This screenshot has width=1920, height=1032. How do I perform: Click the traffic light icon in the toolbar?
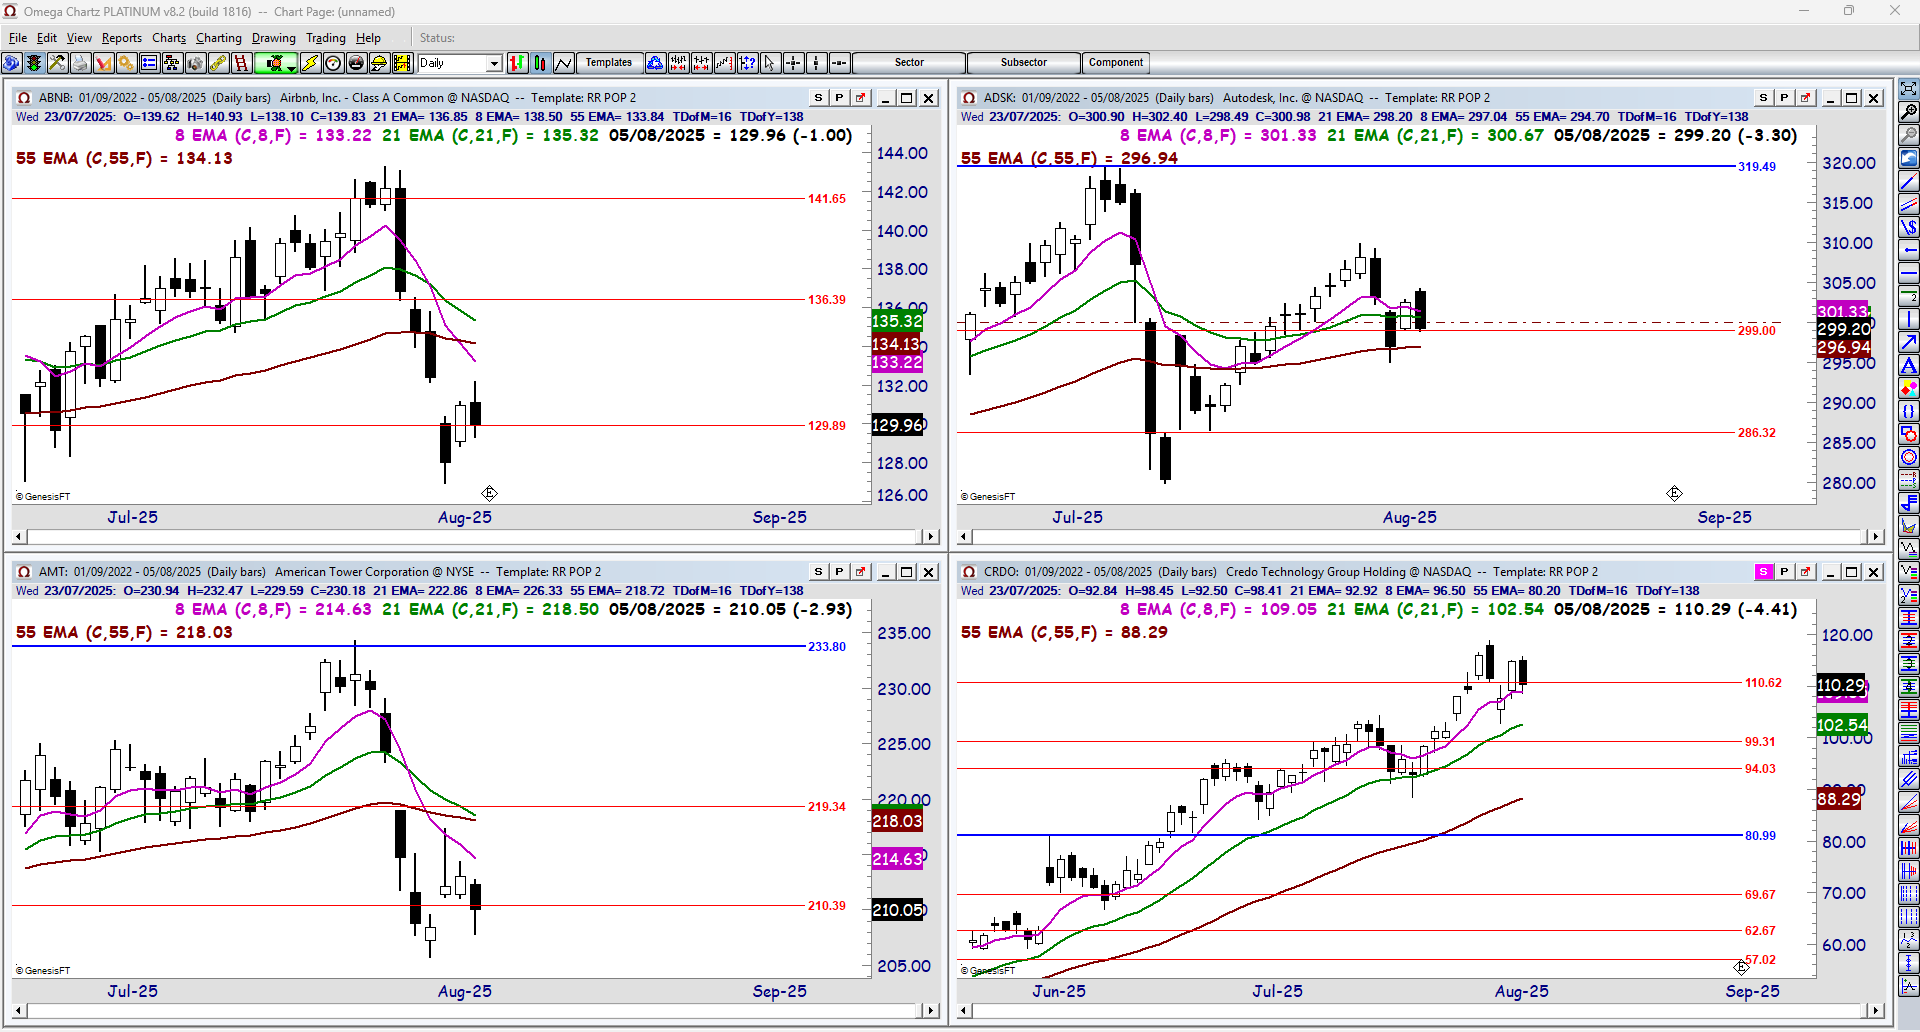(x=34, y=63)
